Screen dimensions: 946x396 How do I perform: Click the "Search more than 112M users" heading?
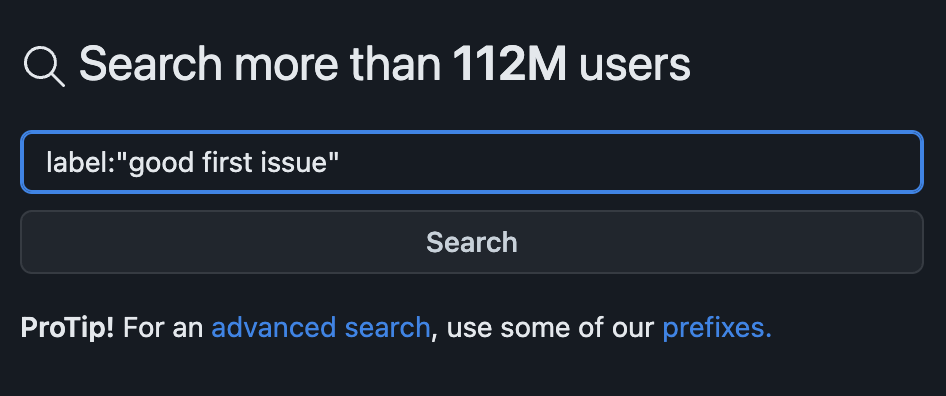point(384,65)
